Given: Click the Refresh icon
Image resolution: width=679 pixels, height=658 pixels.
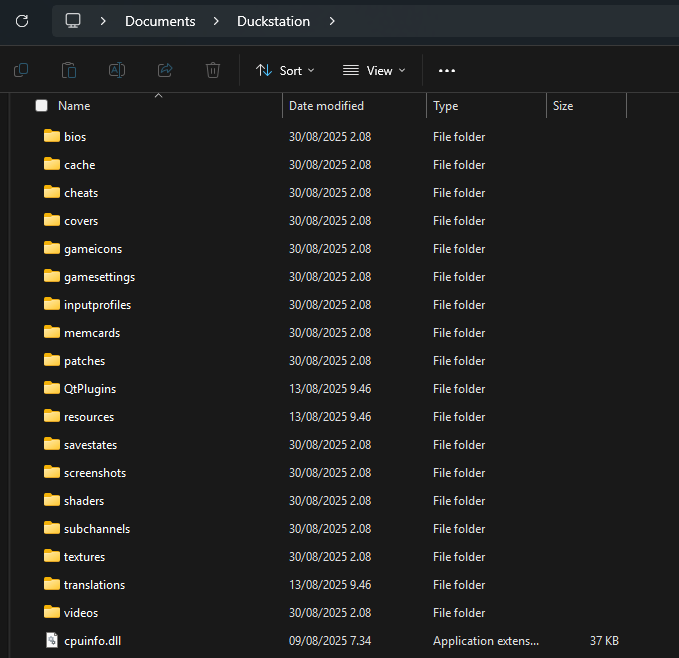Looking at the screenshot, I should 22,21.
